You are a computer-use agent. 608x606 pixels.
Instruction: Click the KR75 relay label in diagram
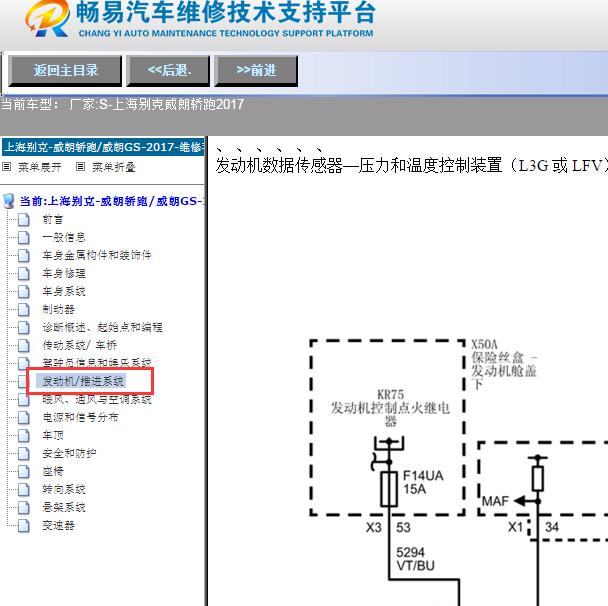(x=390, y=408)
